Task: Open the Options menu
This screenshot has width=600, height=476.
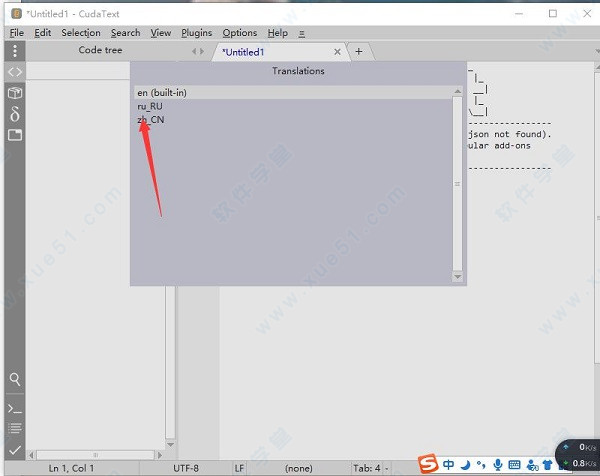Action: pyautogui.click(x=240, y=33)
